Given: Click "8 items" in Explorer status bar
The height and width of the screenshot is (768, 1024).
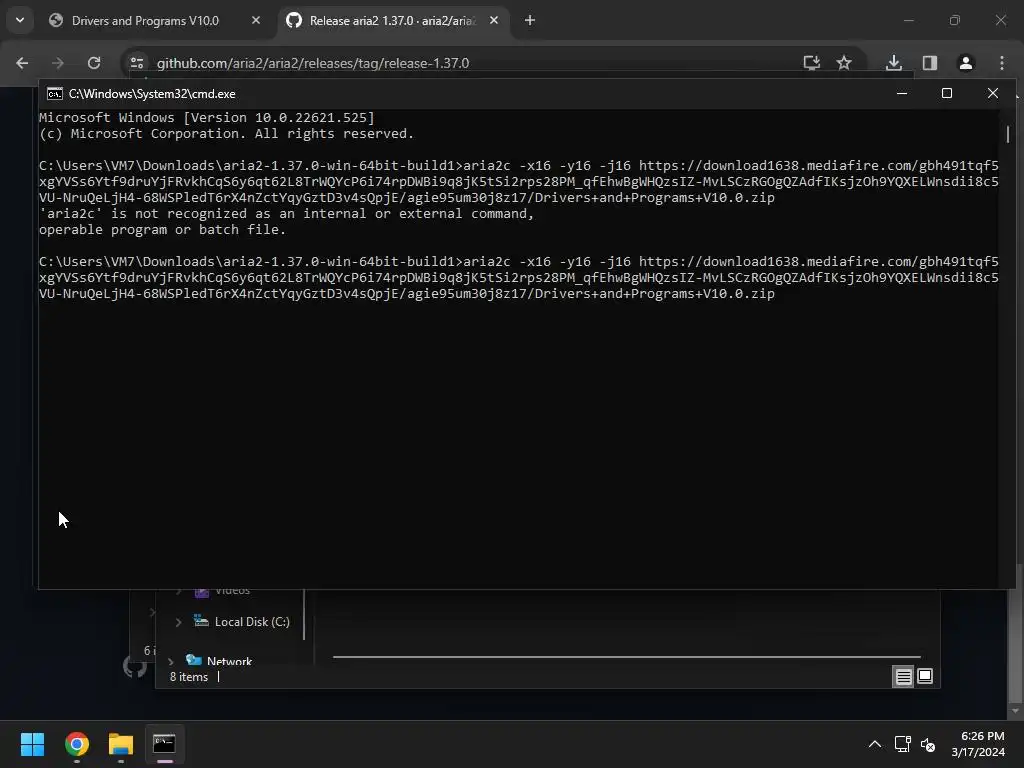Looking at the screenshot, I should click(189, 677).
